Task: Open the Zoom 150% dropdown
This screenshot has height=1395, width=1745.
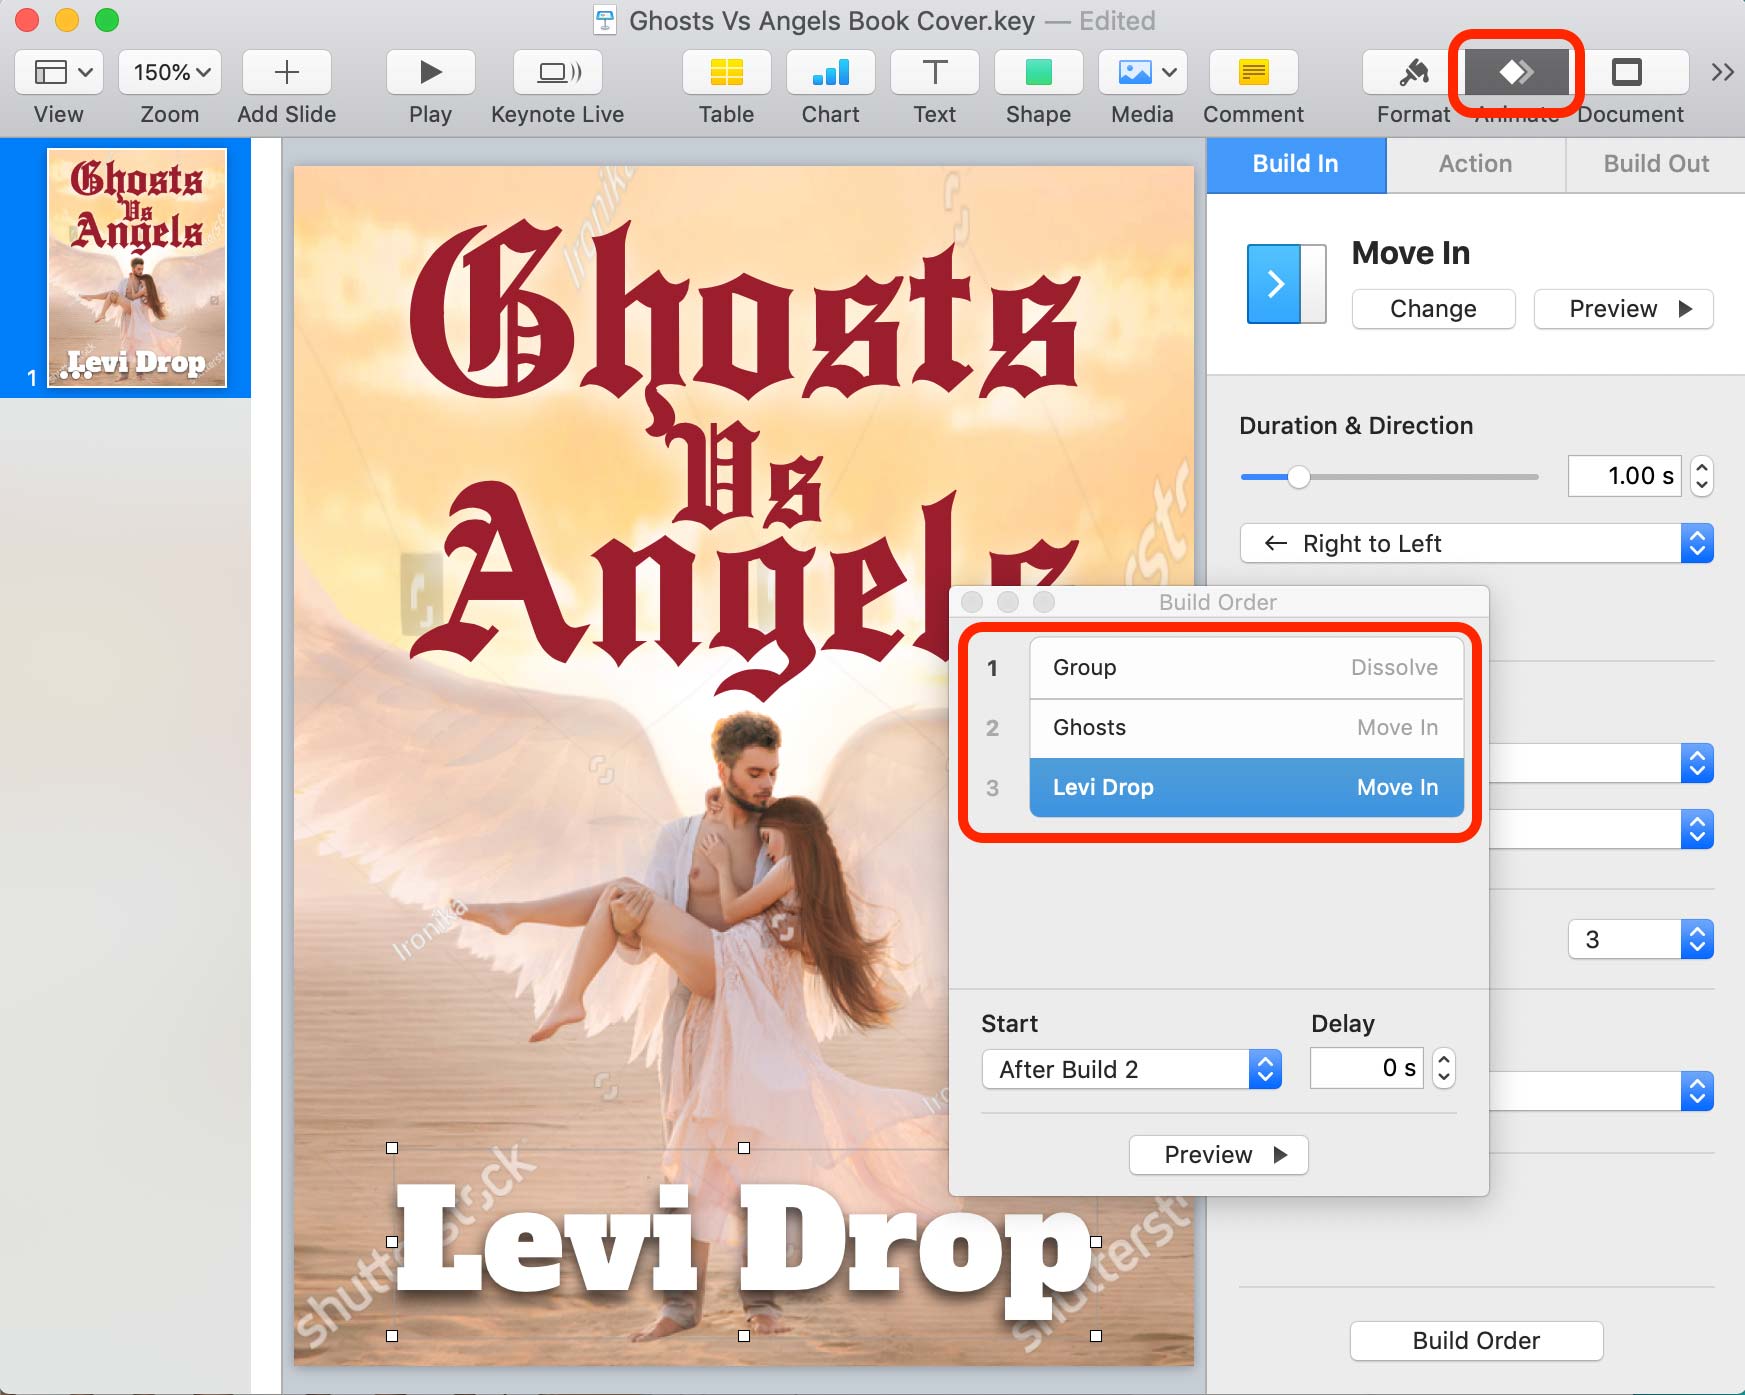Action: tap(170, 72)
